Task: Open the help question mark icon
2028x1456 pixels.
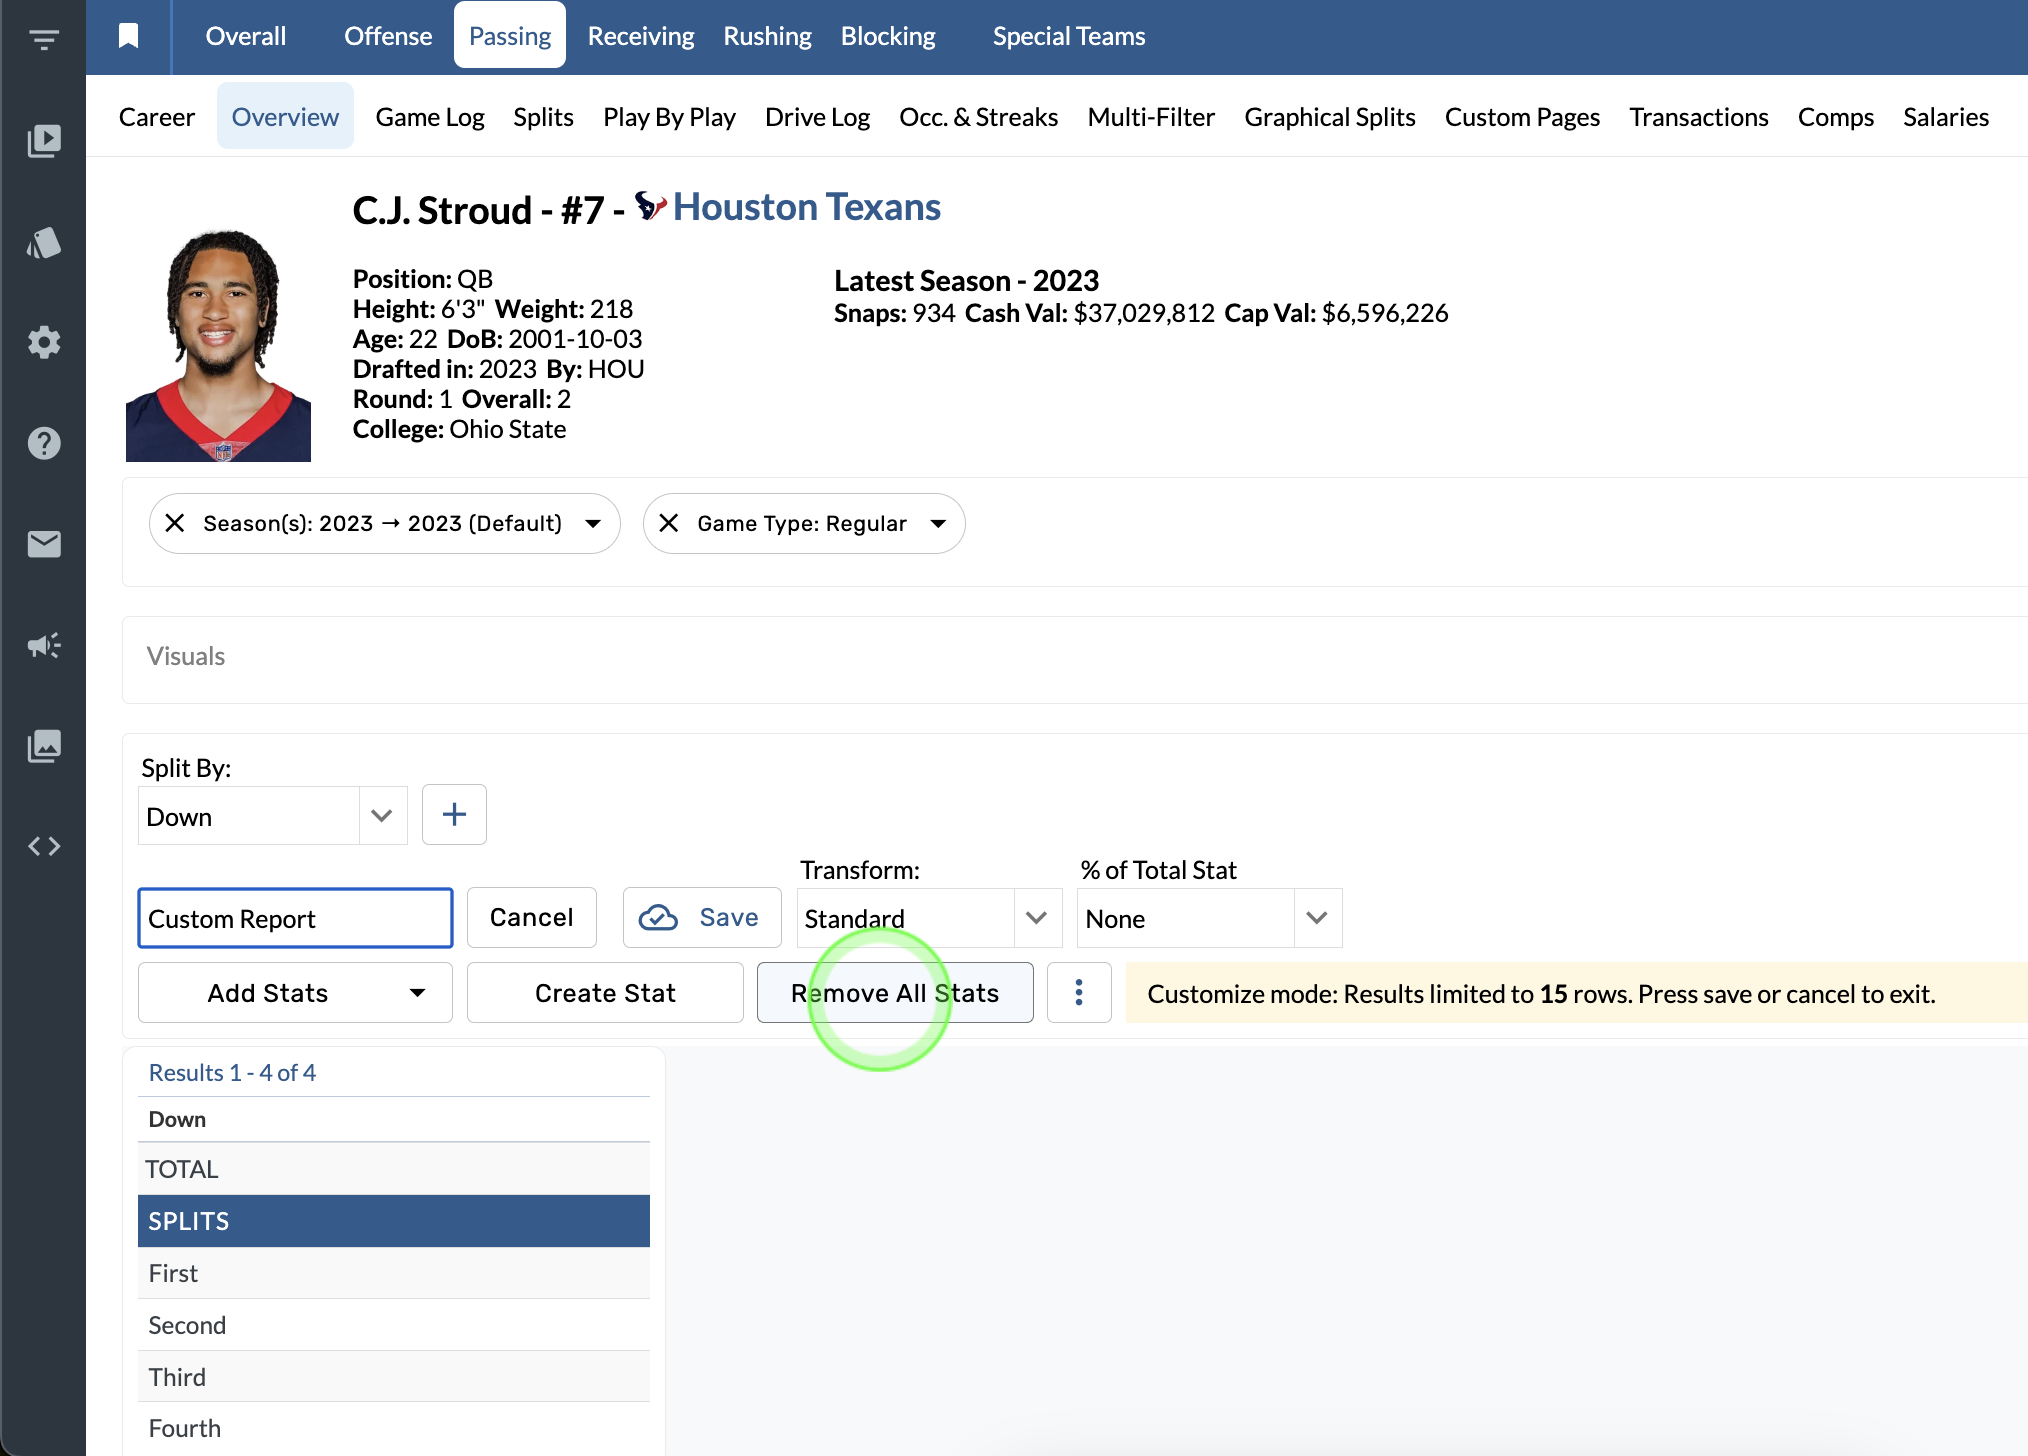Action: [x=44, y=443]
